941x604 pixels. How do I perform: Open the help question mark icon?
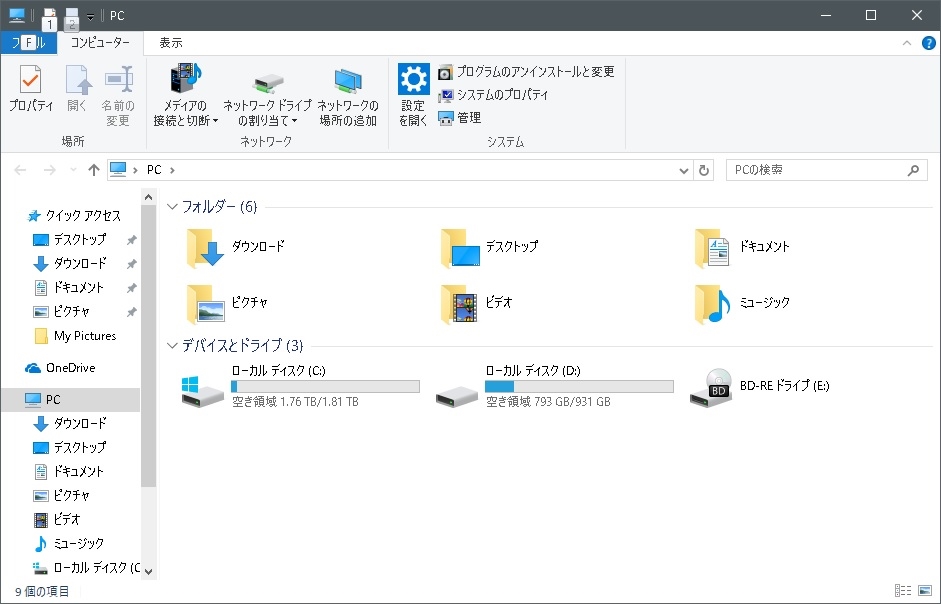928,42
